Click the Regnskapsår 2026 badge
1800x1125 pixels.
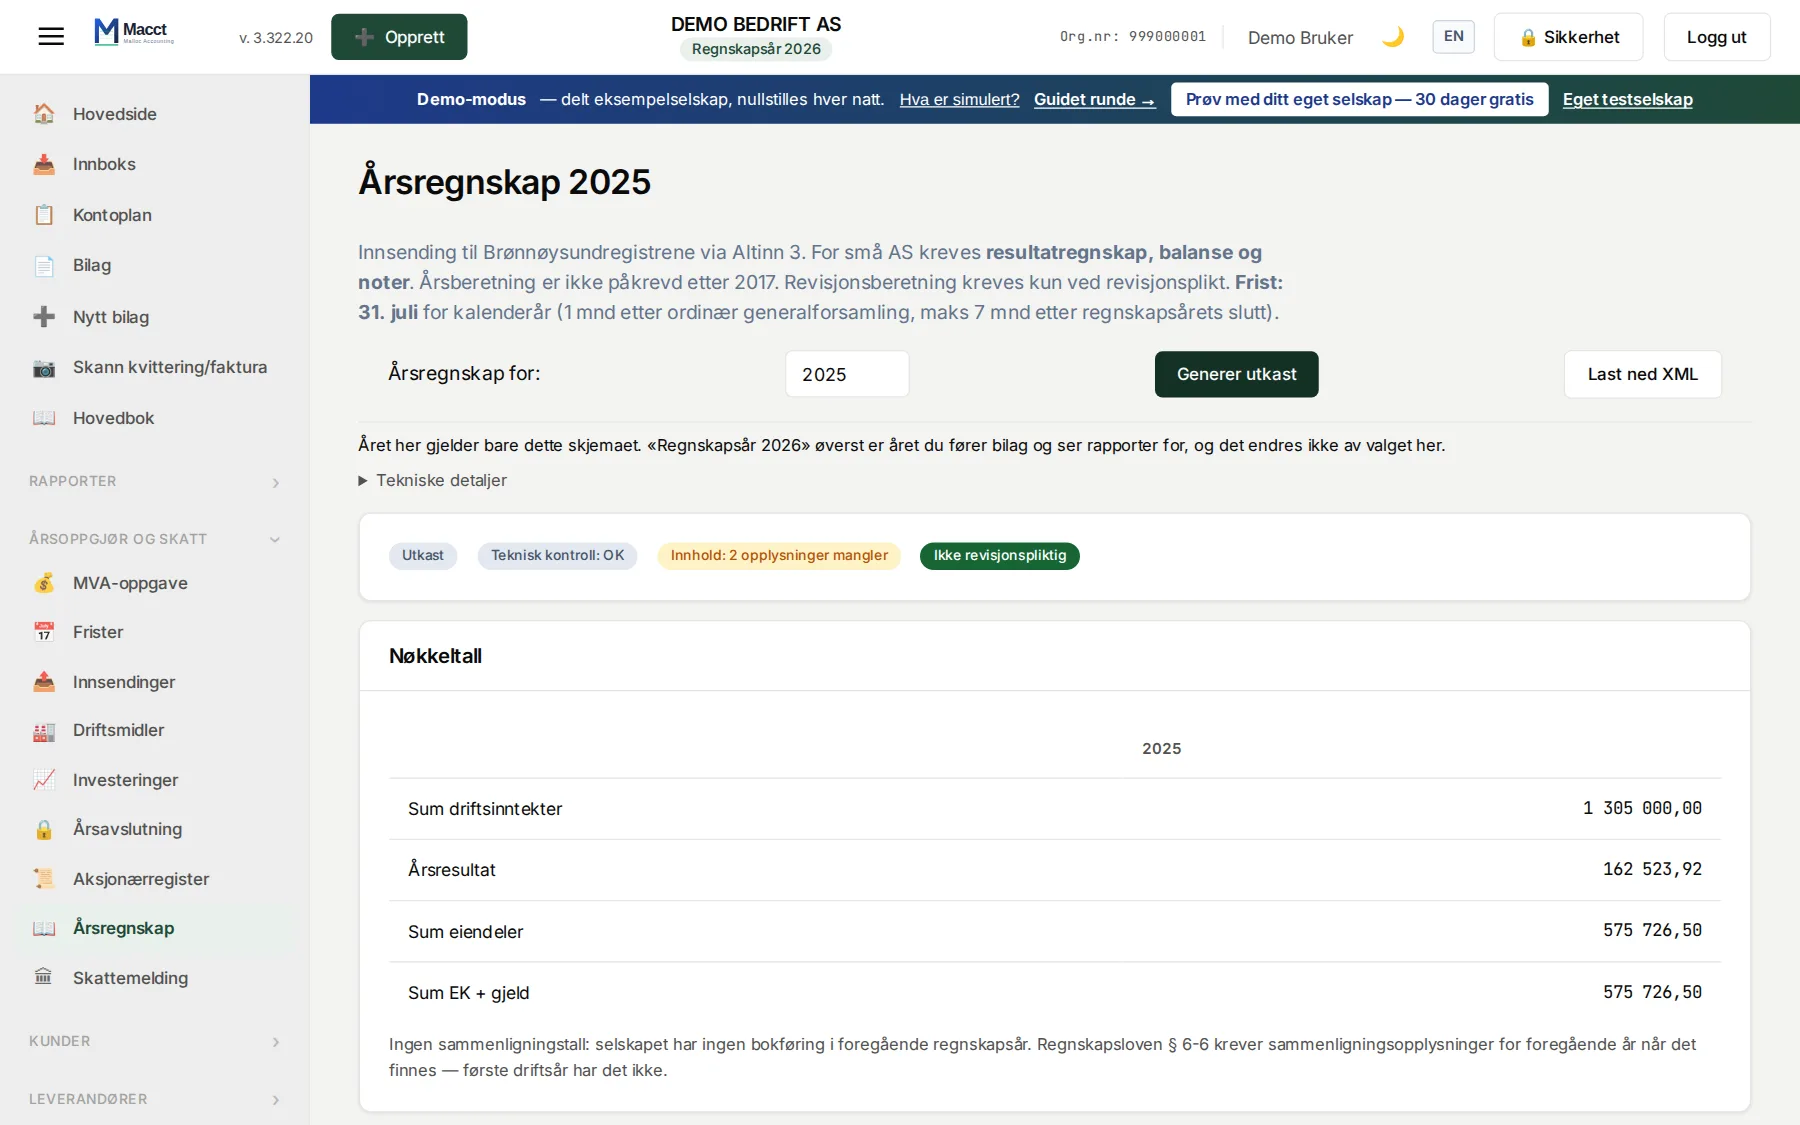pyautogui.click(x=756, y=49)
